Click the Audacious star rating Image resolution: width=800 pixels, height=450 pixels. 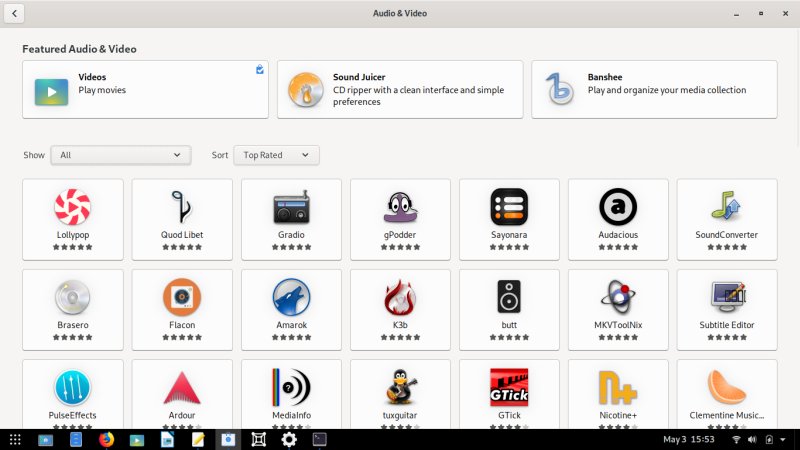click(618, 247)
